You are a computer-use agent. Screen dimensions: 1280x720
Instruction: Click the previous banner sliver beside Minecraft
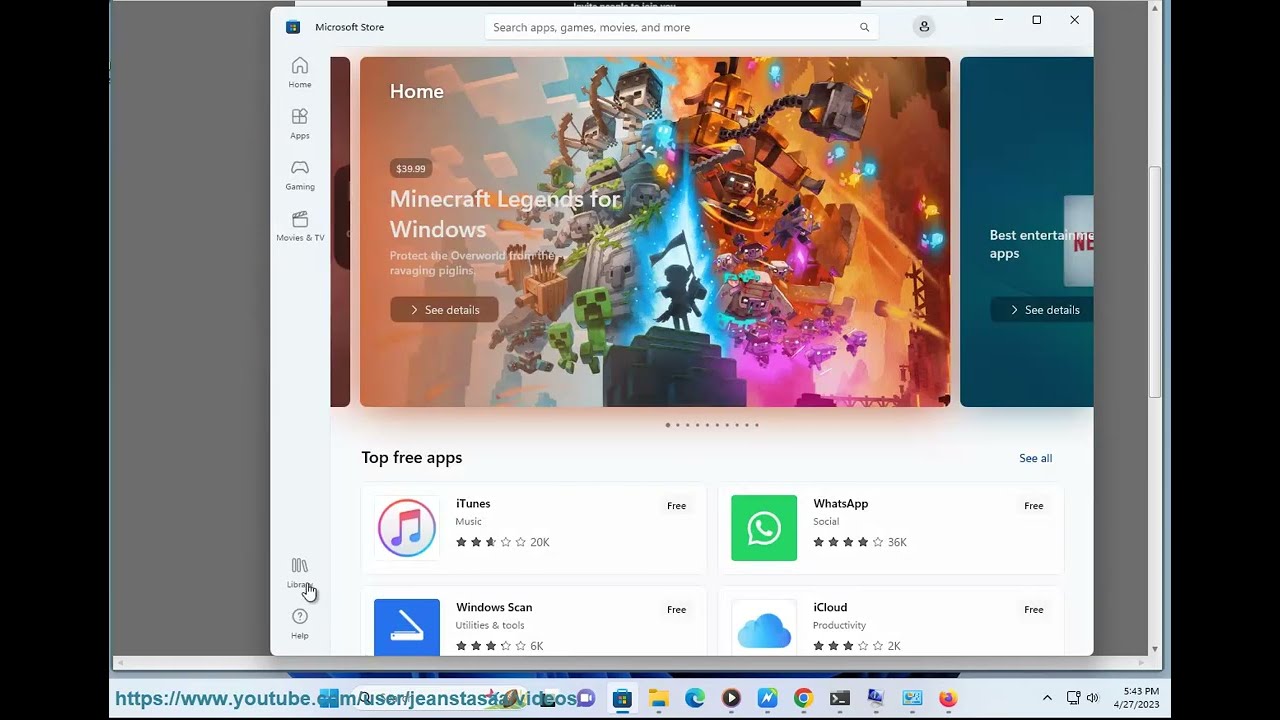pos(340,232)
